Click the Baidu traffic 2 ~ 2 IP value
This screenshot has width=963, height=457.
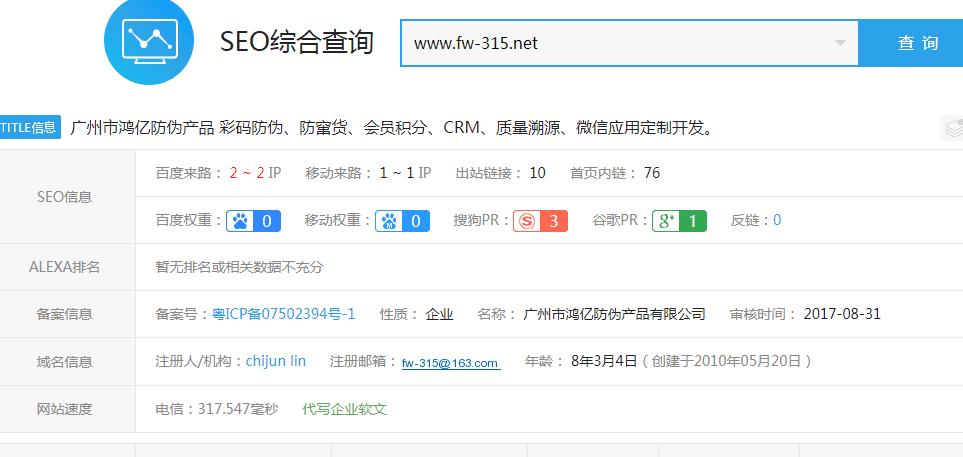pos(255,173)
